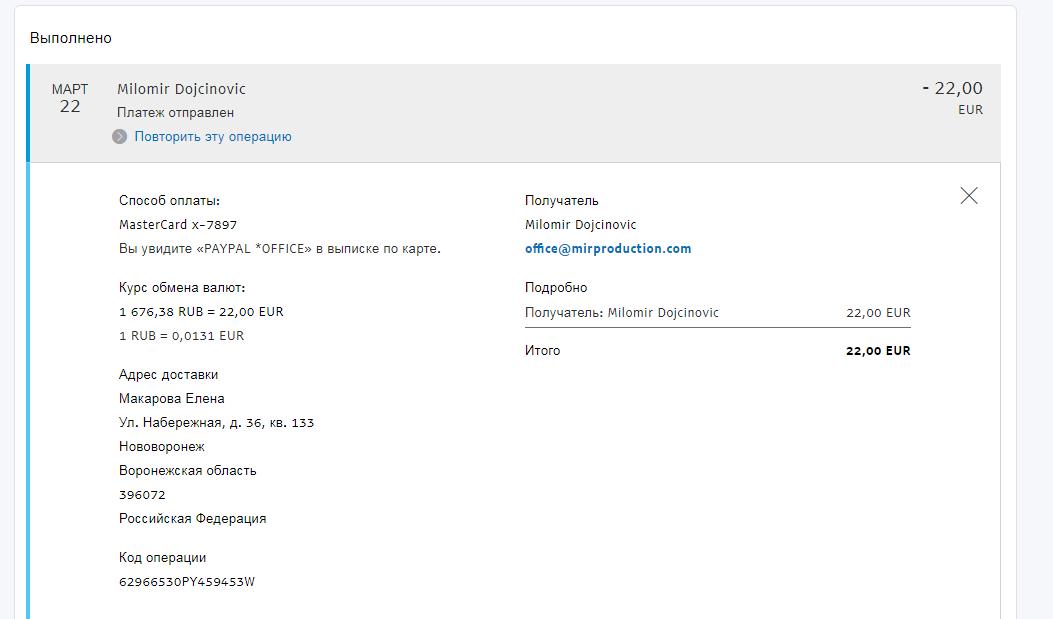The image size is (1053, 619).
Task: Click the PAYPAL *OFFICE card statement note
Action: tap(279, 249)
